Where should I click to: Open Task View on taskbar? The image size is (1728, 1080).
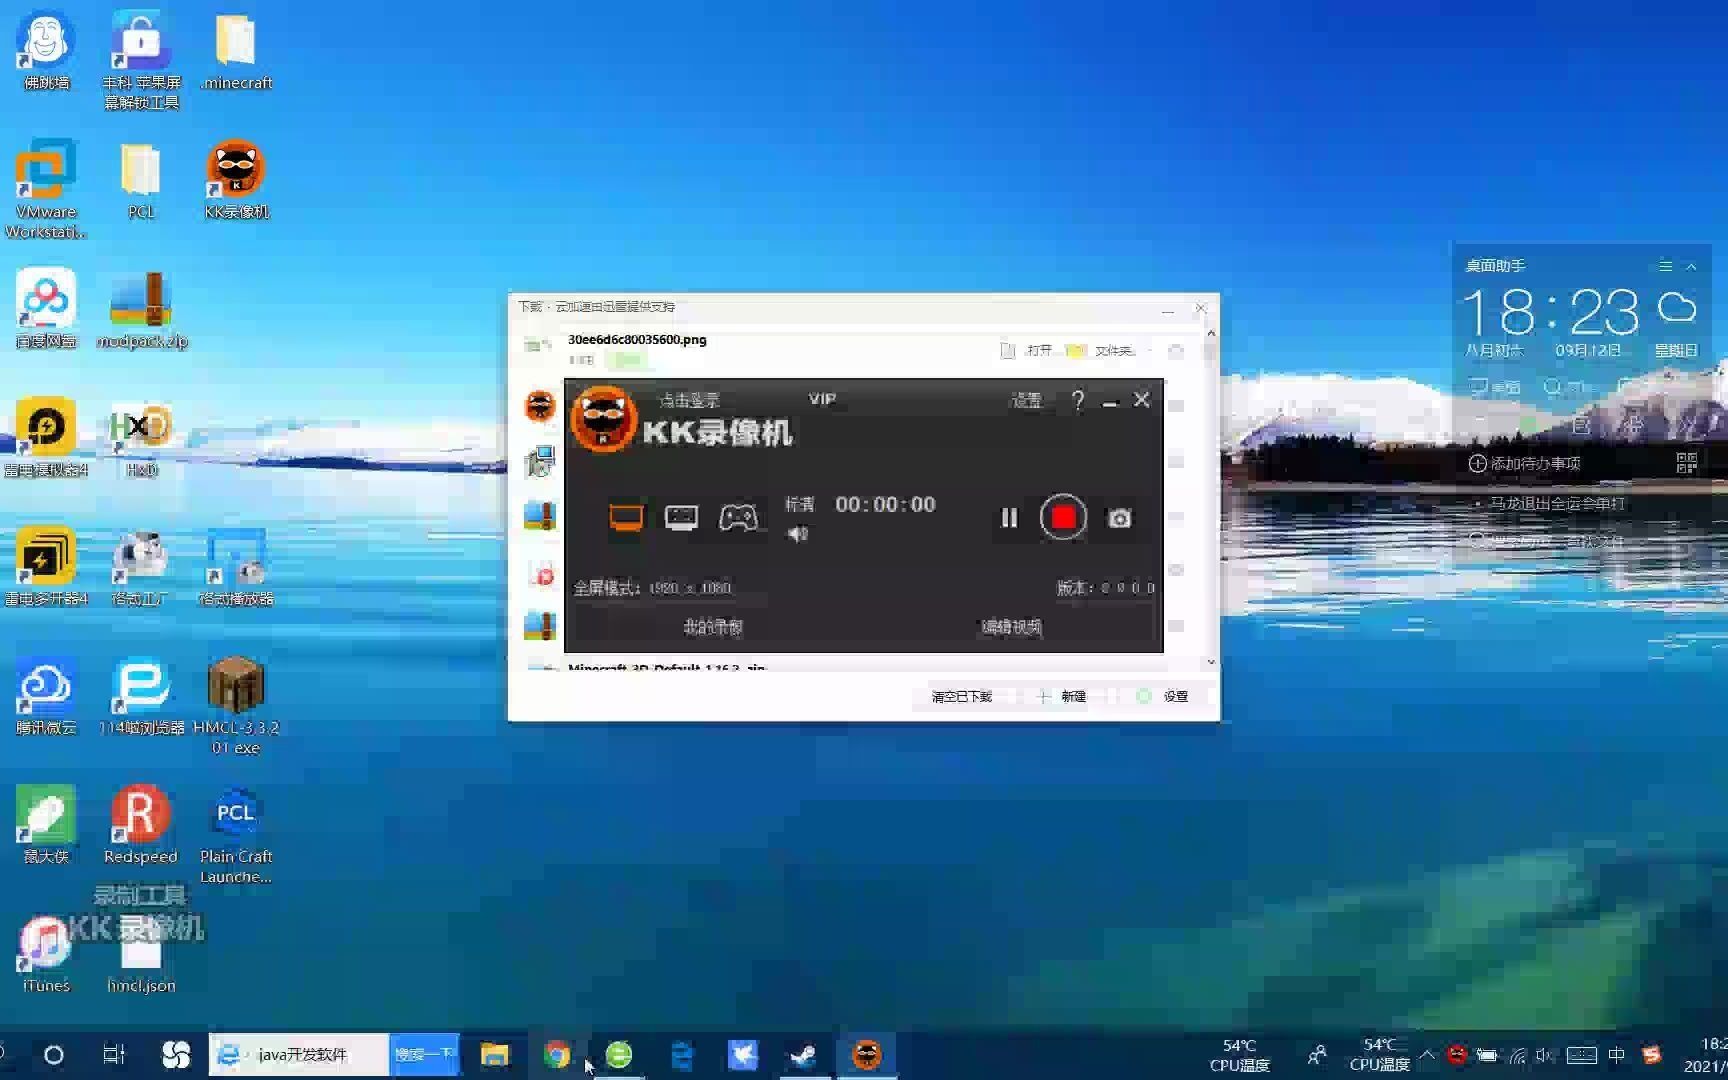114,1055
